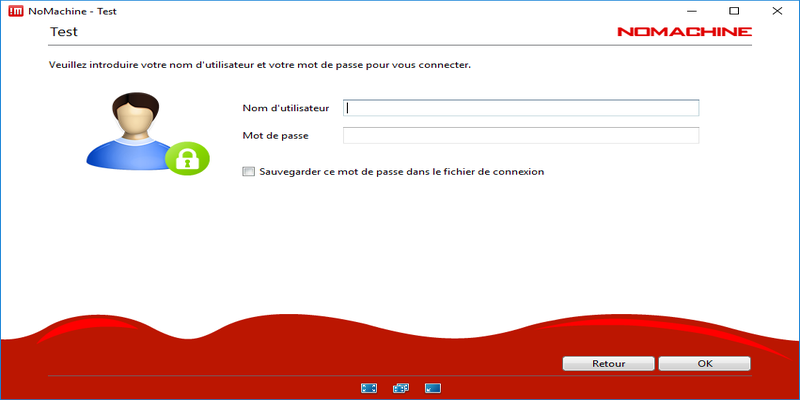The image size is (800, 400).
Task: Click the "Test" connection heading
Action: [x=64, y=32]
